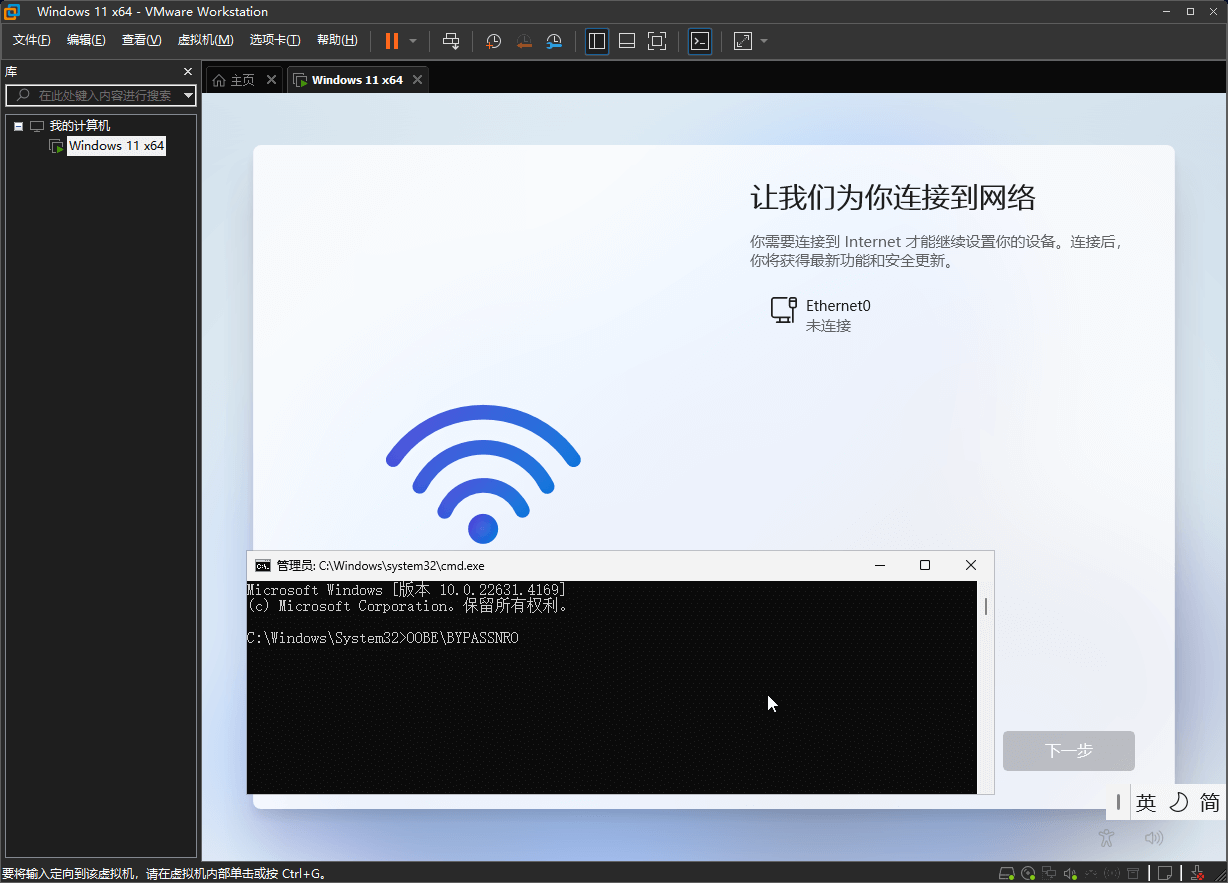
Task: Click the full screen mode icon
Action: [x=657, y=41]
